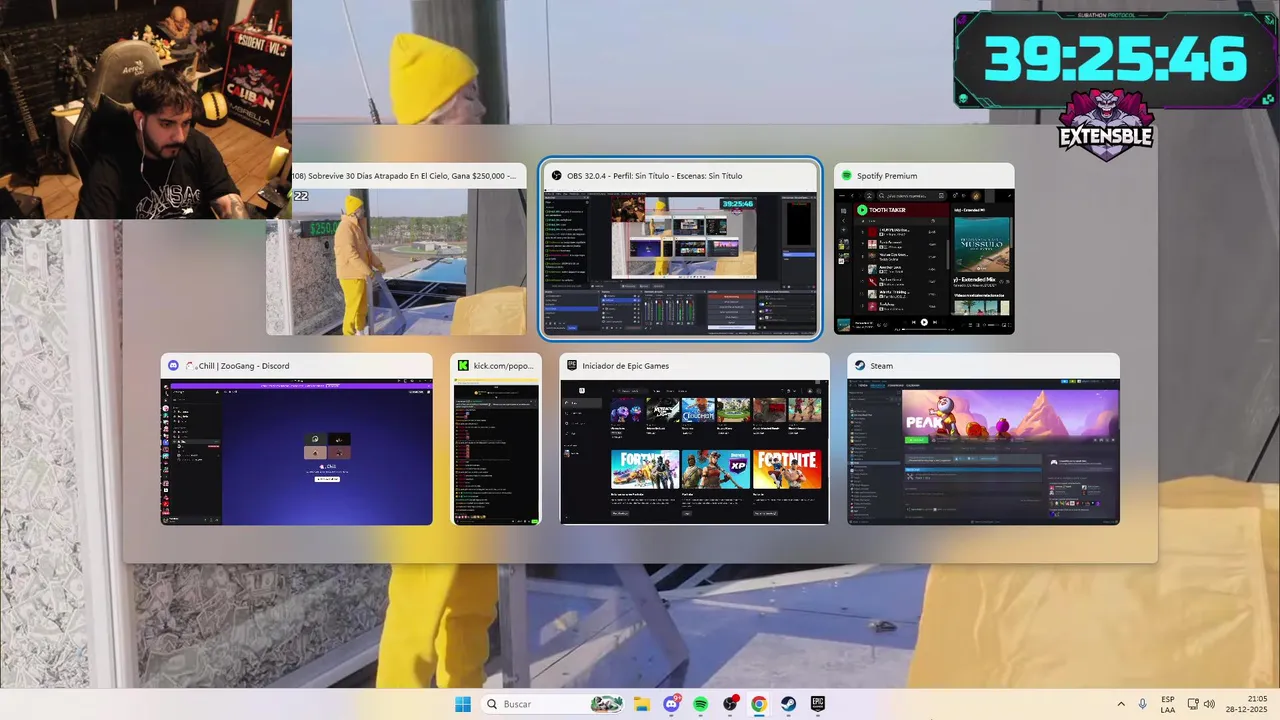Open Epic Games Launcher taskbar icon

(x=817, y=704)
